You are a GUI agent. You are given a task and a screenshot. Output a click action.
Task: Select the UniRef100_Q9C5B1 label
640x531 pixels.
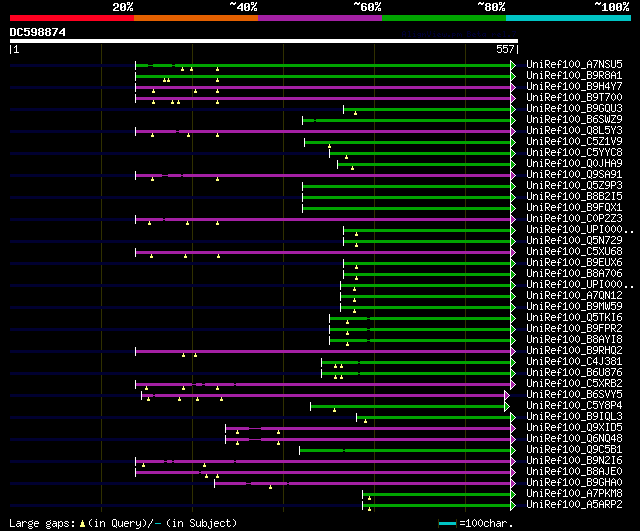pyautogui.click(x=574, y=450)
